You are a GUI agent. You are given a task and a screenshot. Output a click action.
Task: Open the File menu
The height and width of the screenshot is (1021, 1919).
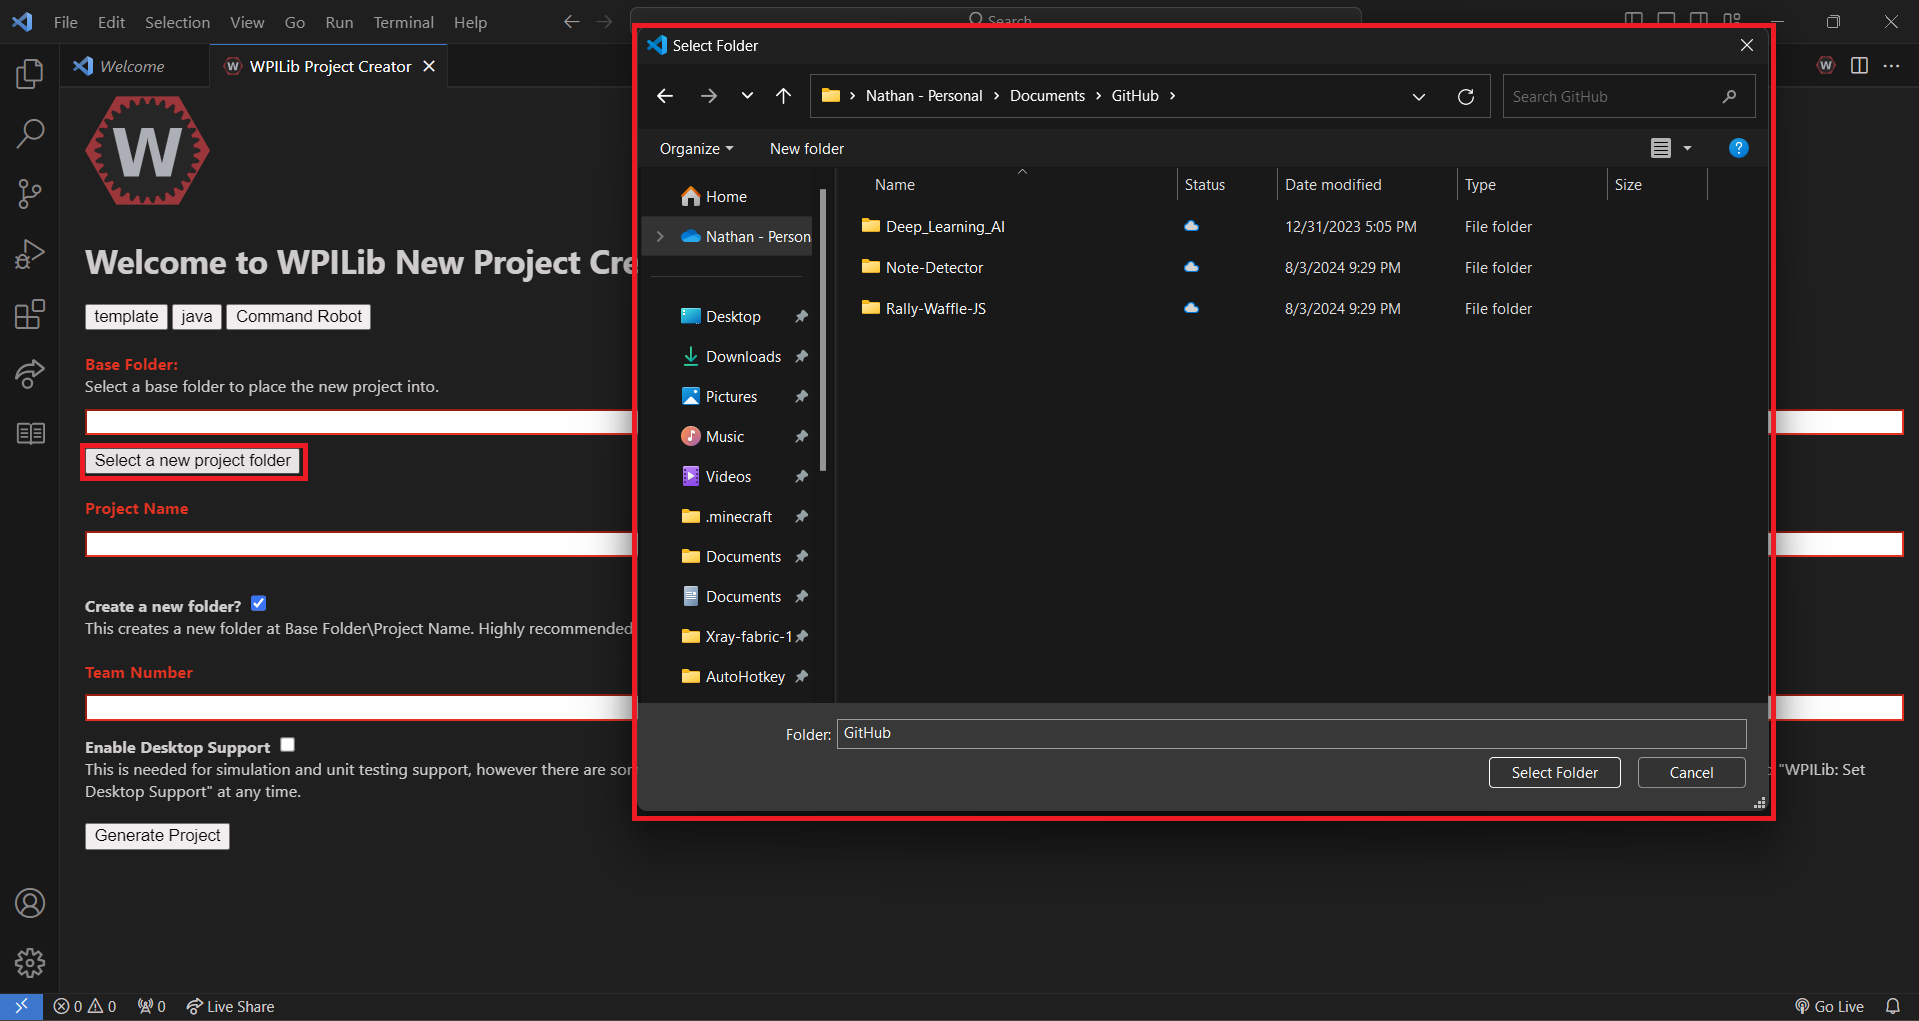66,22
